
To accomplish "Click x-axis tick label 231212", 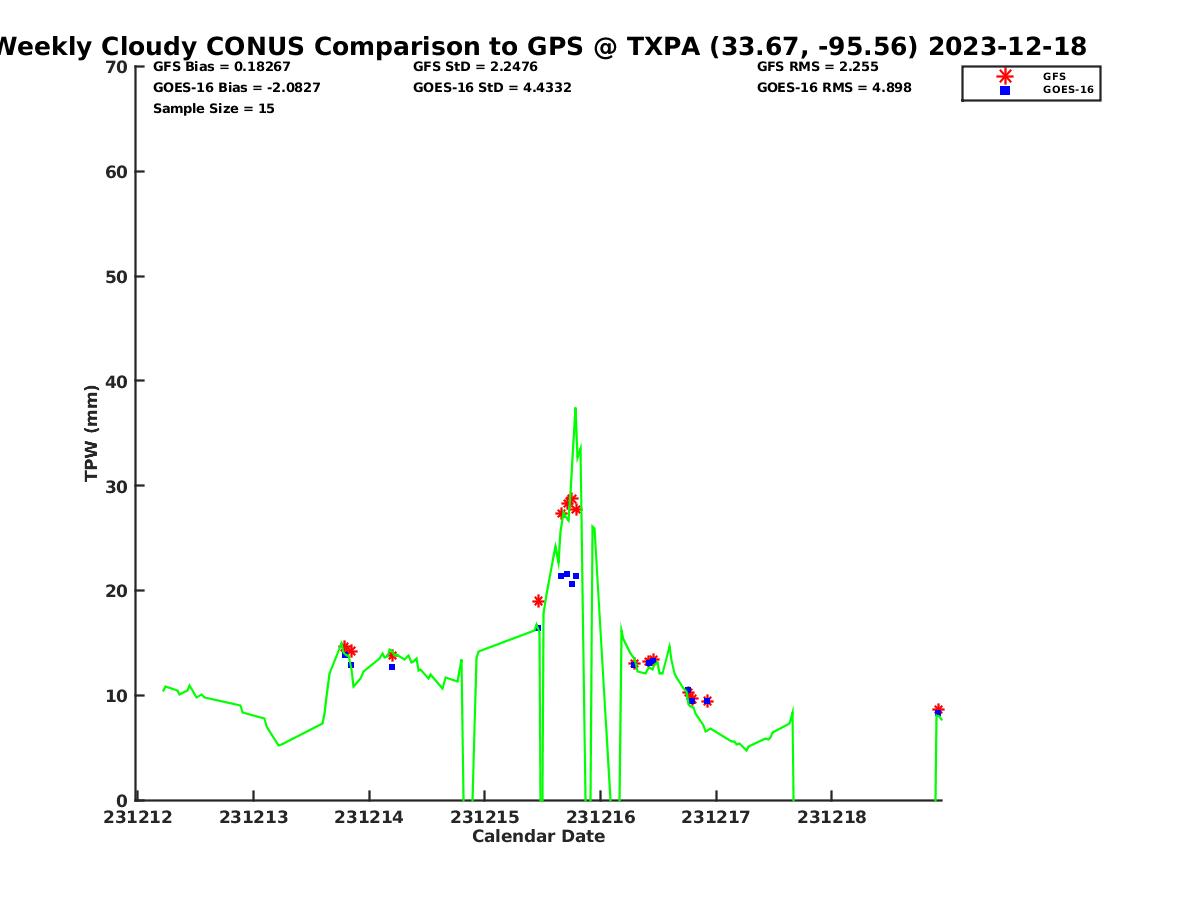I will (137, 817).
